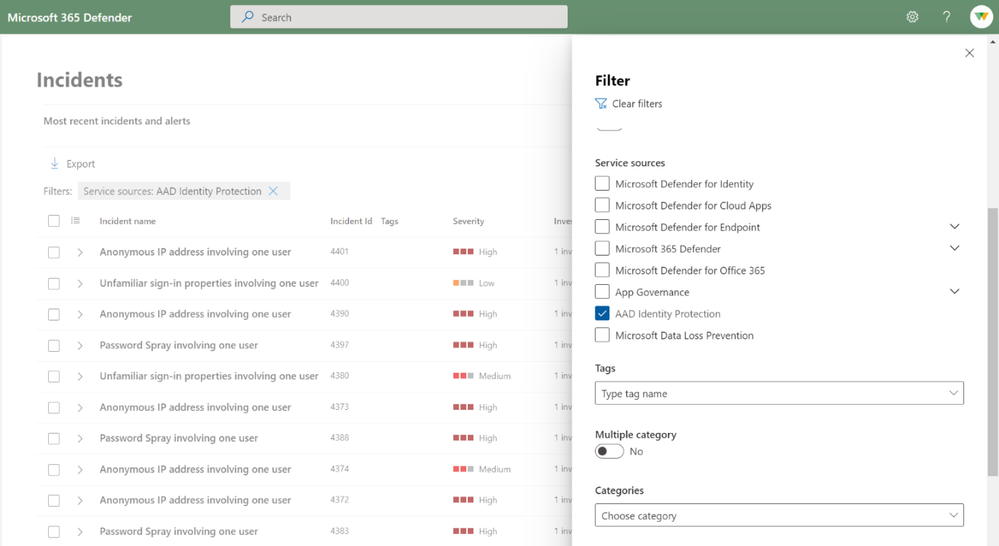999x546 pixels.
Task: Click the Low severity indicator for incident 4400
Action: (x=463, y=283)
